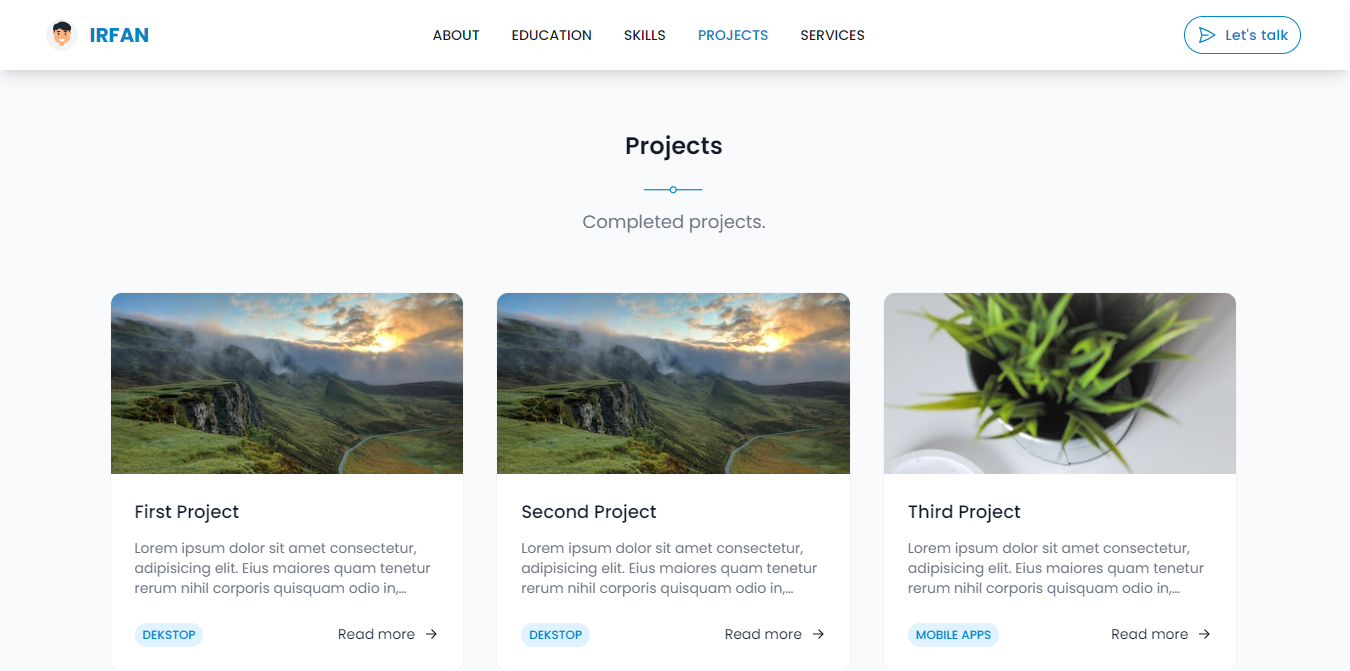Open Read more on First Project

(376, 634)
